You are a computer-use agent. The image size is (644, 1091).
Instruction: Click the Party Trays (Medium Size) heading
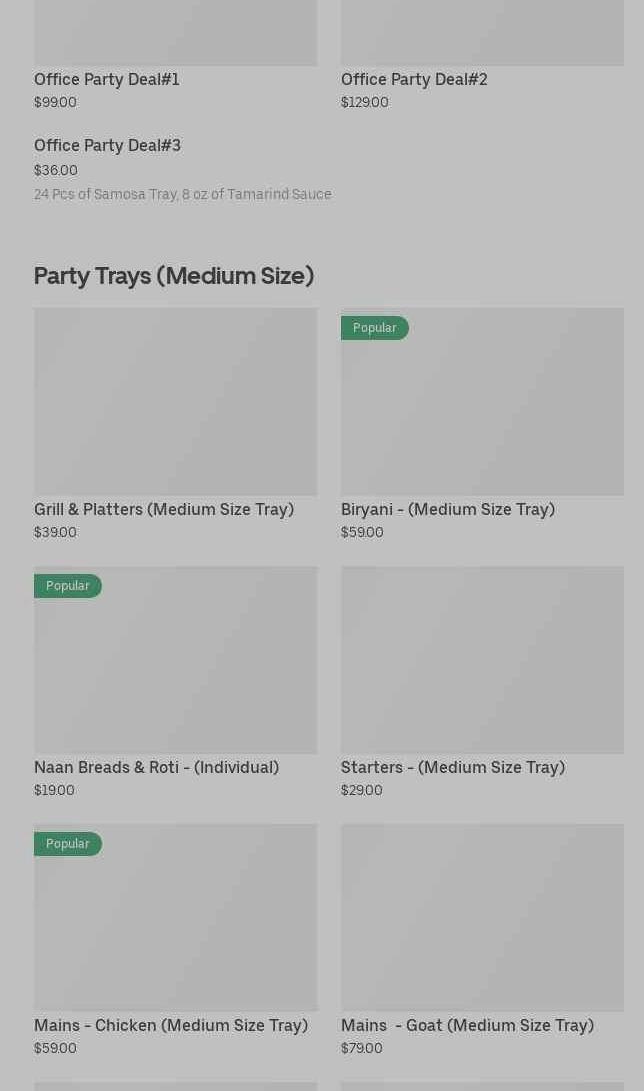click(x=174, y=275)
